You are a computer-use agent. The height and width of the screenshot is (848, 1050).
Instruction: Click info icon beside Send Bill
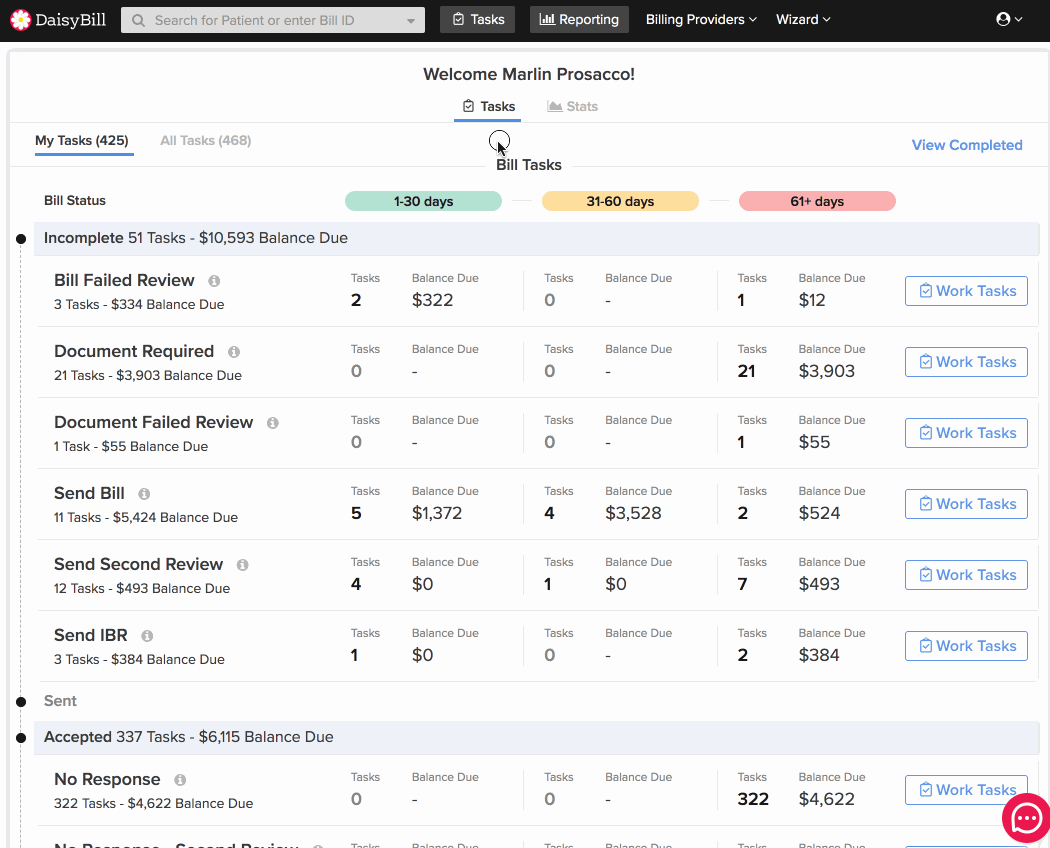click(144, 494)
